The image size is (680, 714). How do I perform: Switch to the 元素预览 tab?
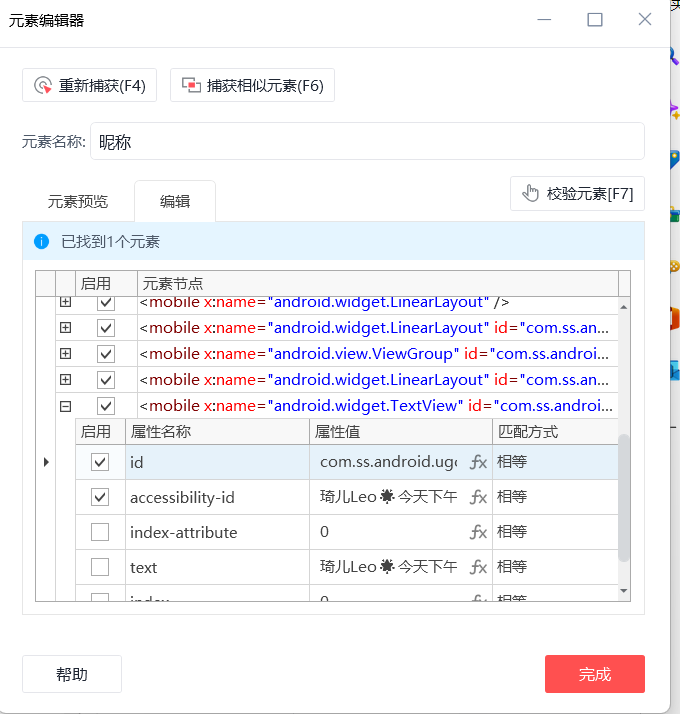[x=78, y=201]
